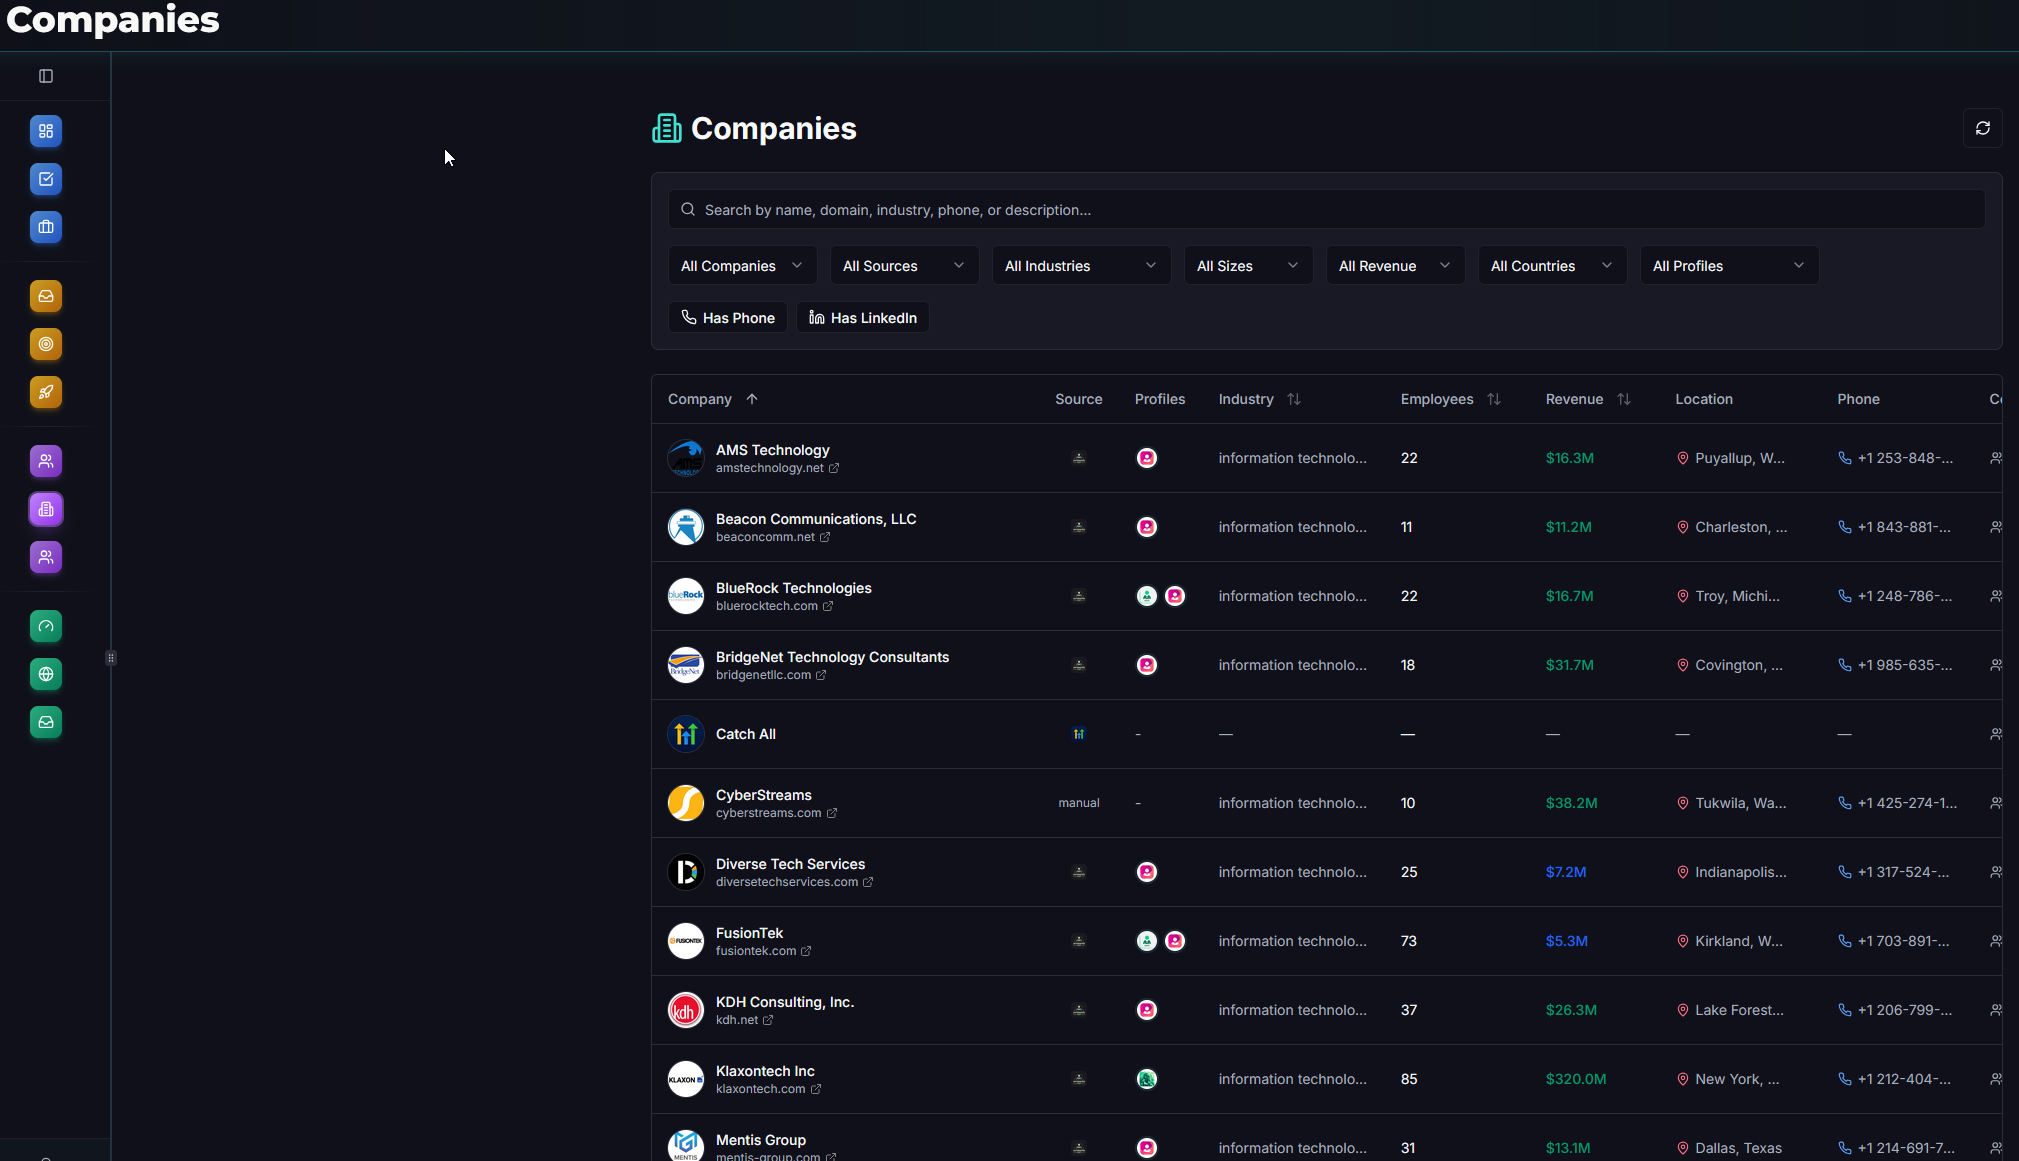Toggle the Has LinkedIn filter
The image size is (2019, 1161).
(x=862, y=318)
